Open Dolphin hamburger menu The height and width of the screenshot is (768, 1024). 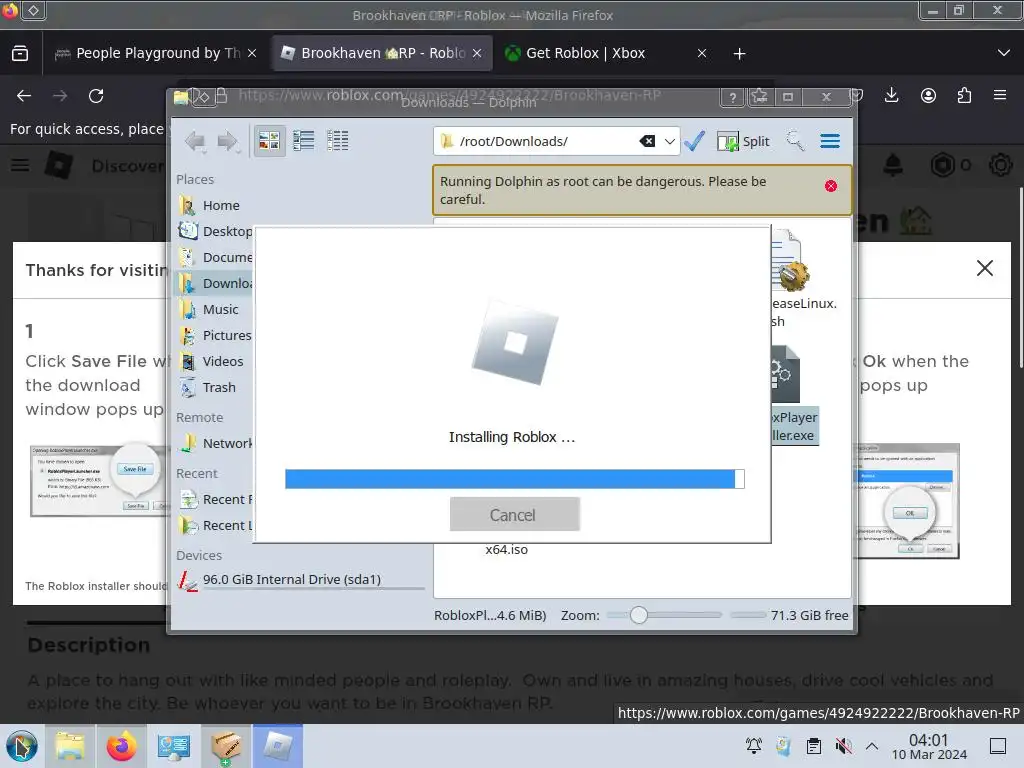tap(830, 141)
